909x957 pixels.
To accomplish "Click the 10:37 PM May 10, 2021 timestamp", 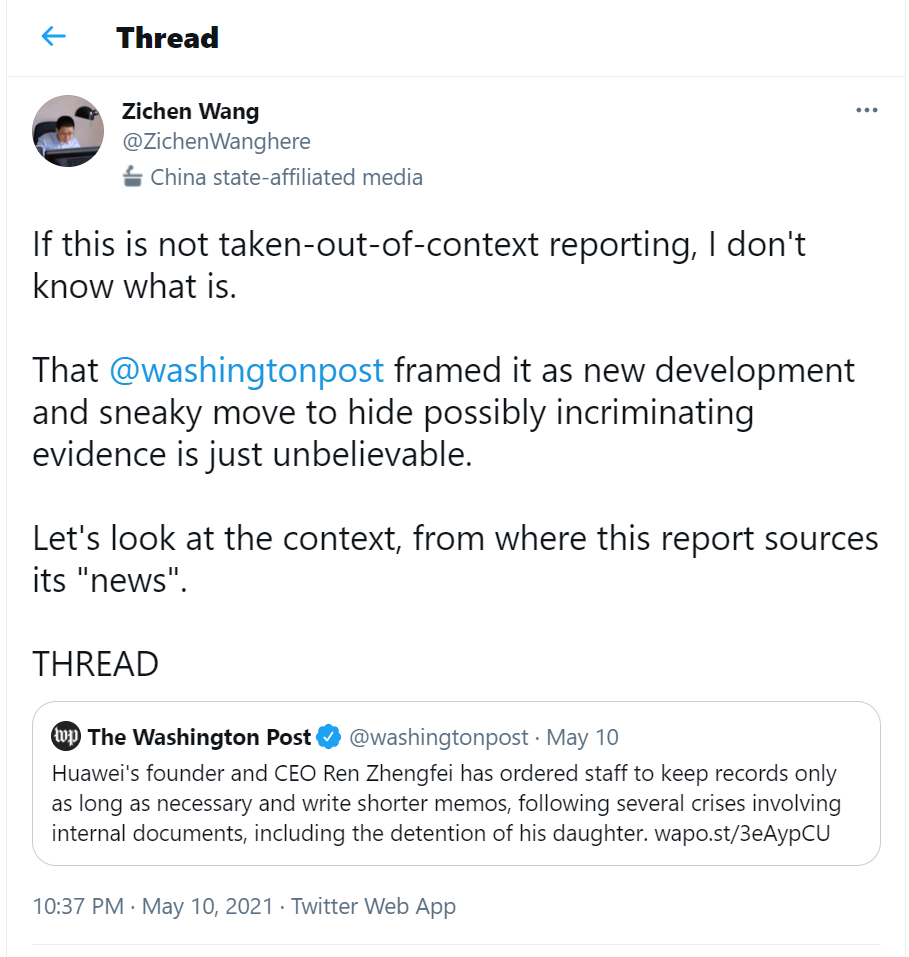I will (152, 907).
